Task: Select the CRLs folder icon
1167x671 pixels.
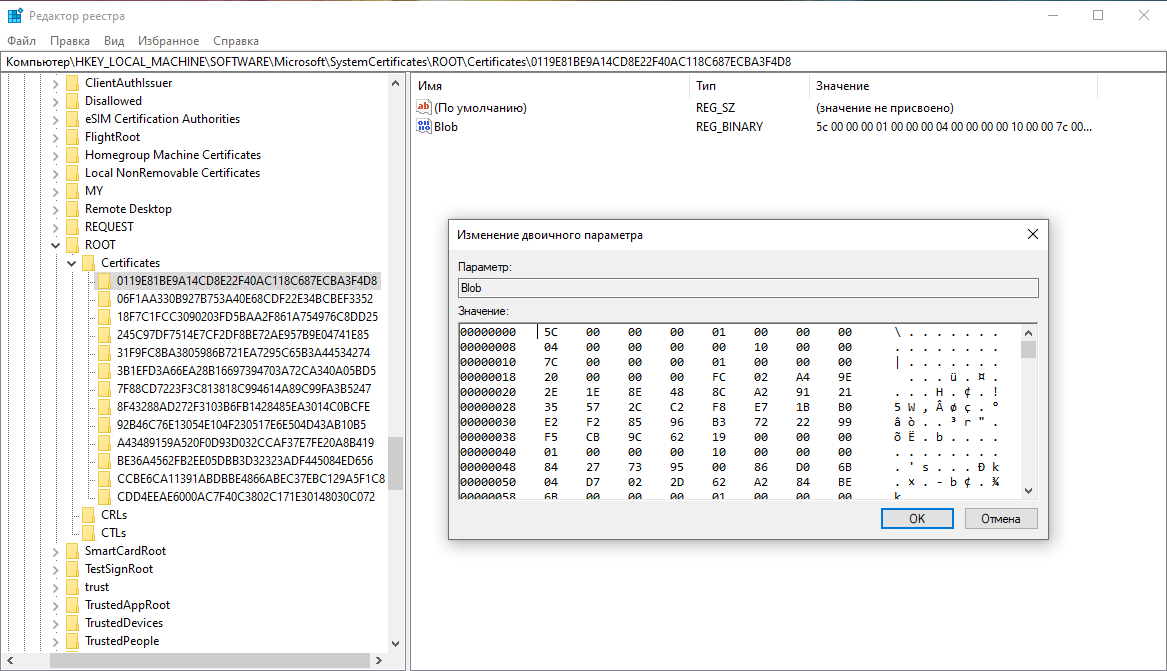Action: click(88, 515)
